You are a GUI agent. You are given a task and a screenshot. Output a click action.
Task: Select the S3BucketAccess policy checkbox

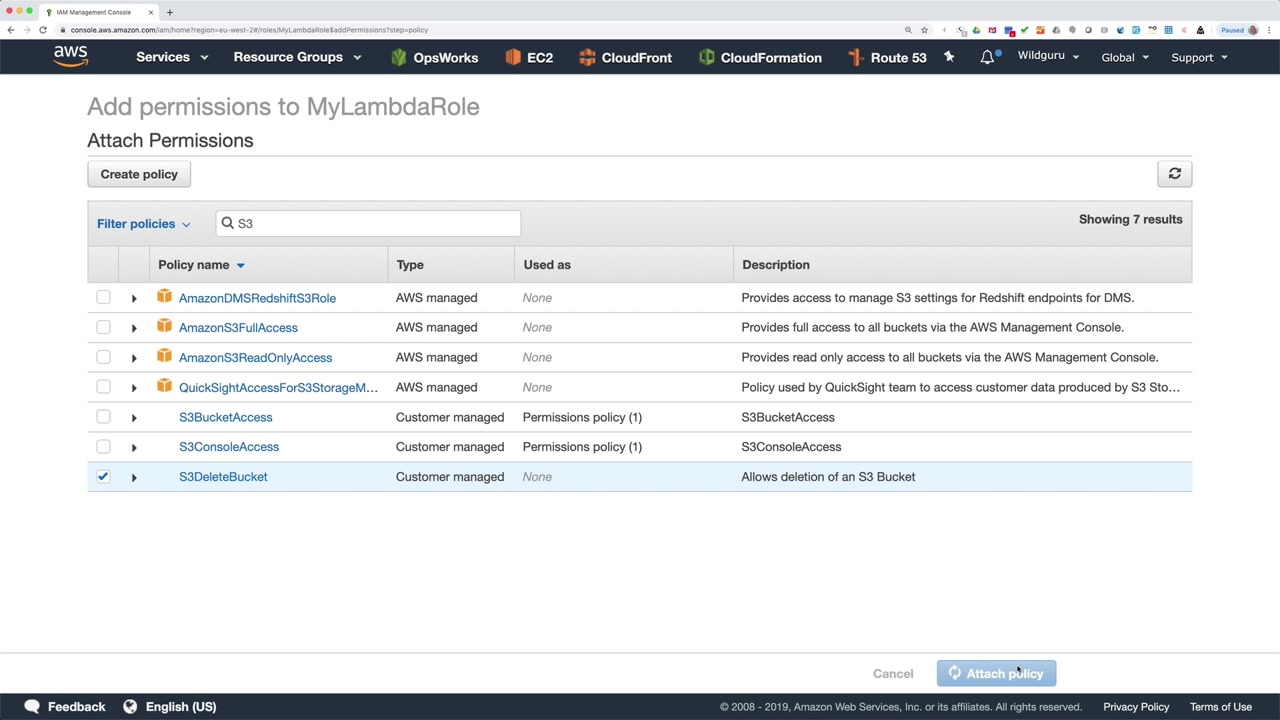[x=103, y=417]
